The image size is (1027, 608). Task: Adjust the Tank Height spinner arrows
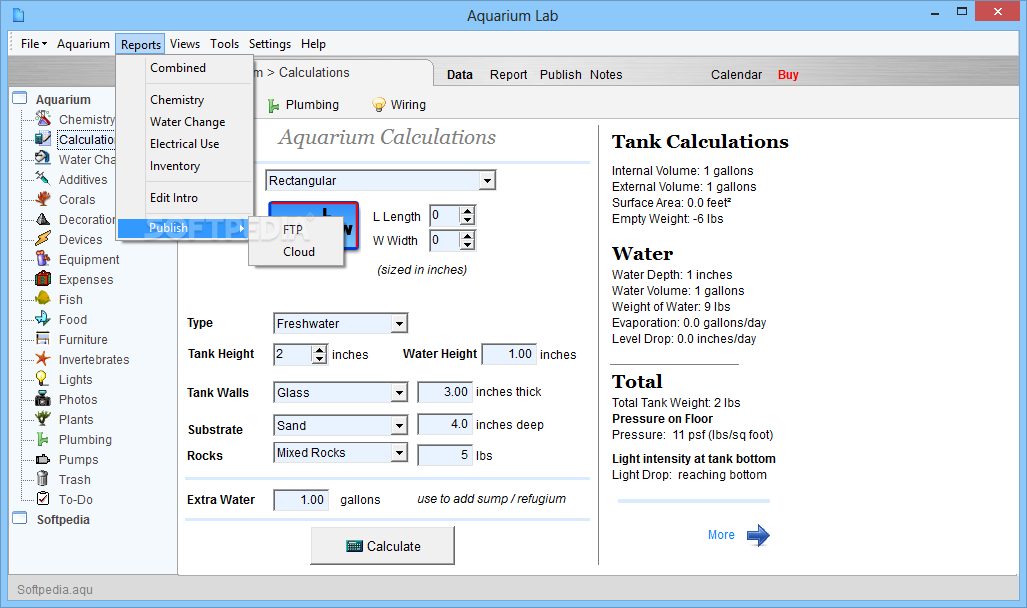(319, 354)
